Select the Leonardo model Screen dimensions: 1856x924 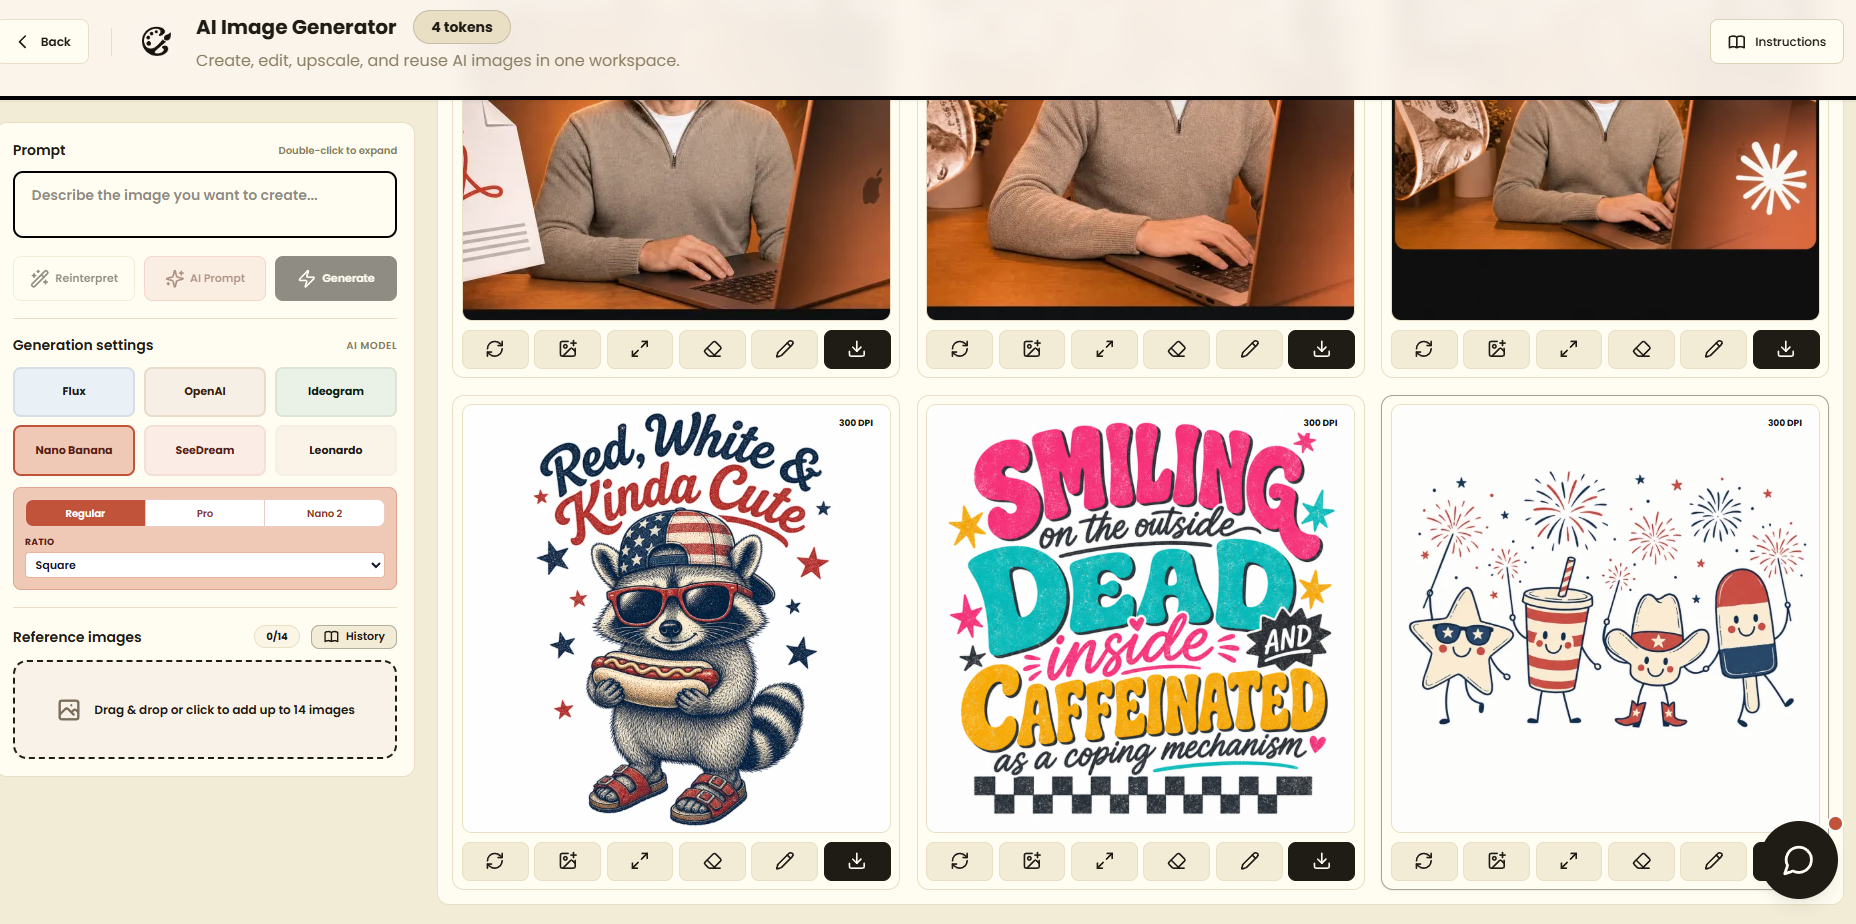pos(336,451)
